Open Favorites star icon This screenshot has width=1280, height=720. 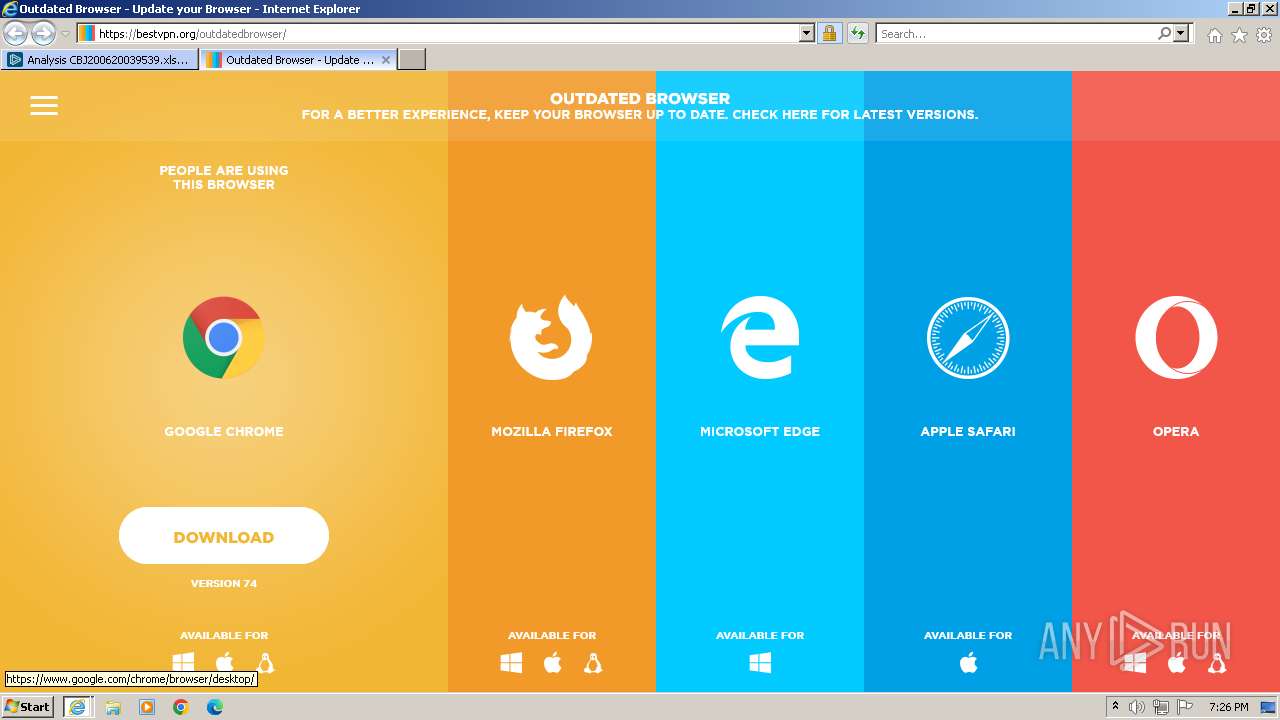(1239, 35)
